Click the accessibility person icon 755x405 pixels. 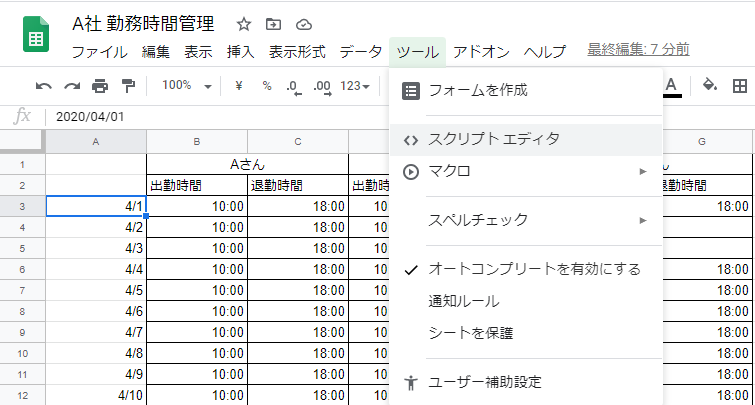(x=411, y=383)
